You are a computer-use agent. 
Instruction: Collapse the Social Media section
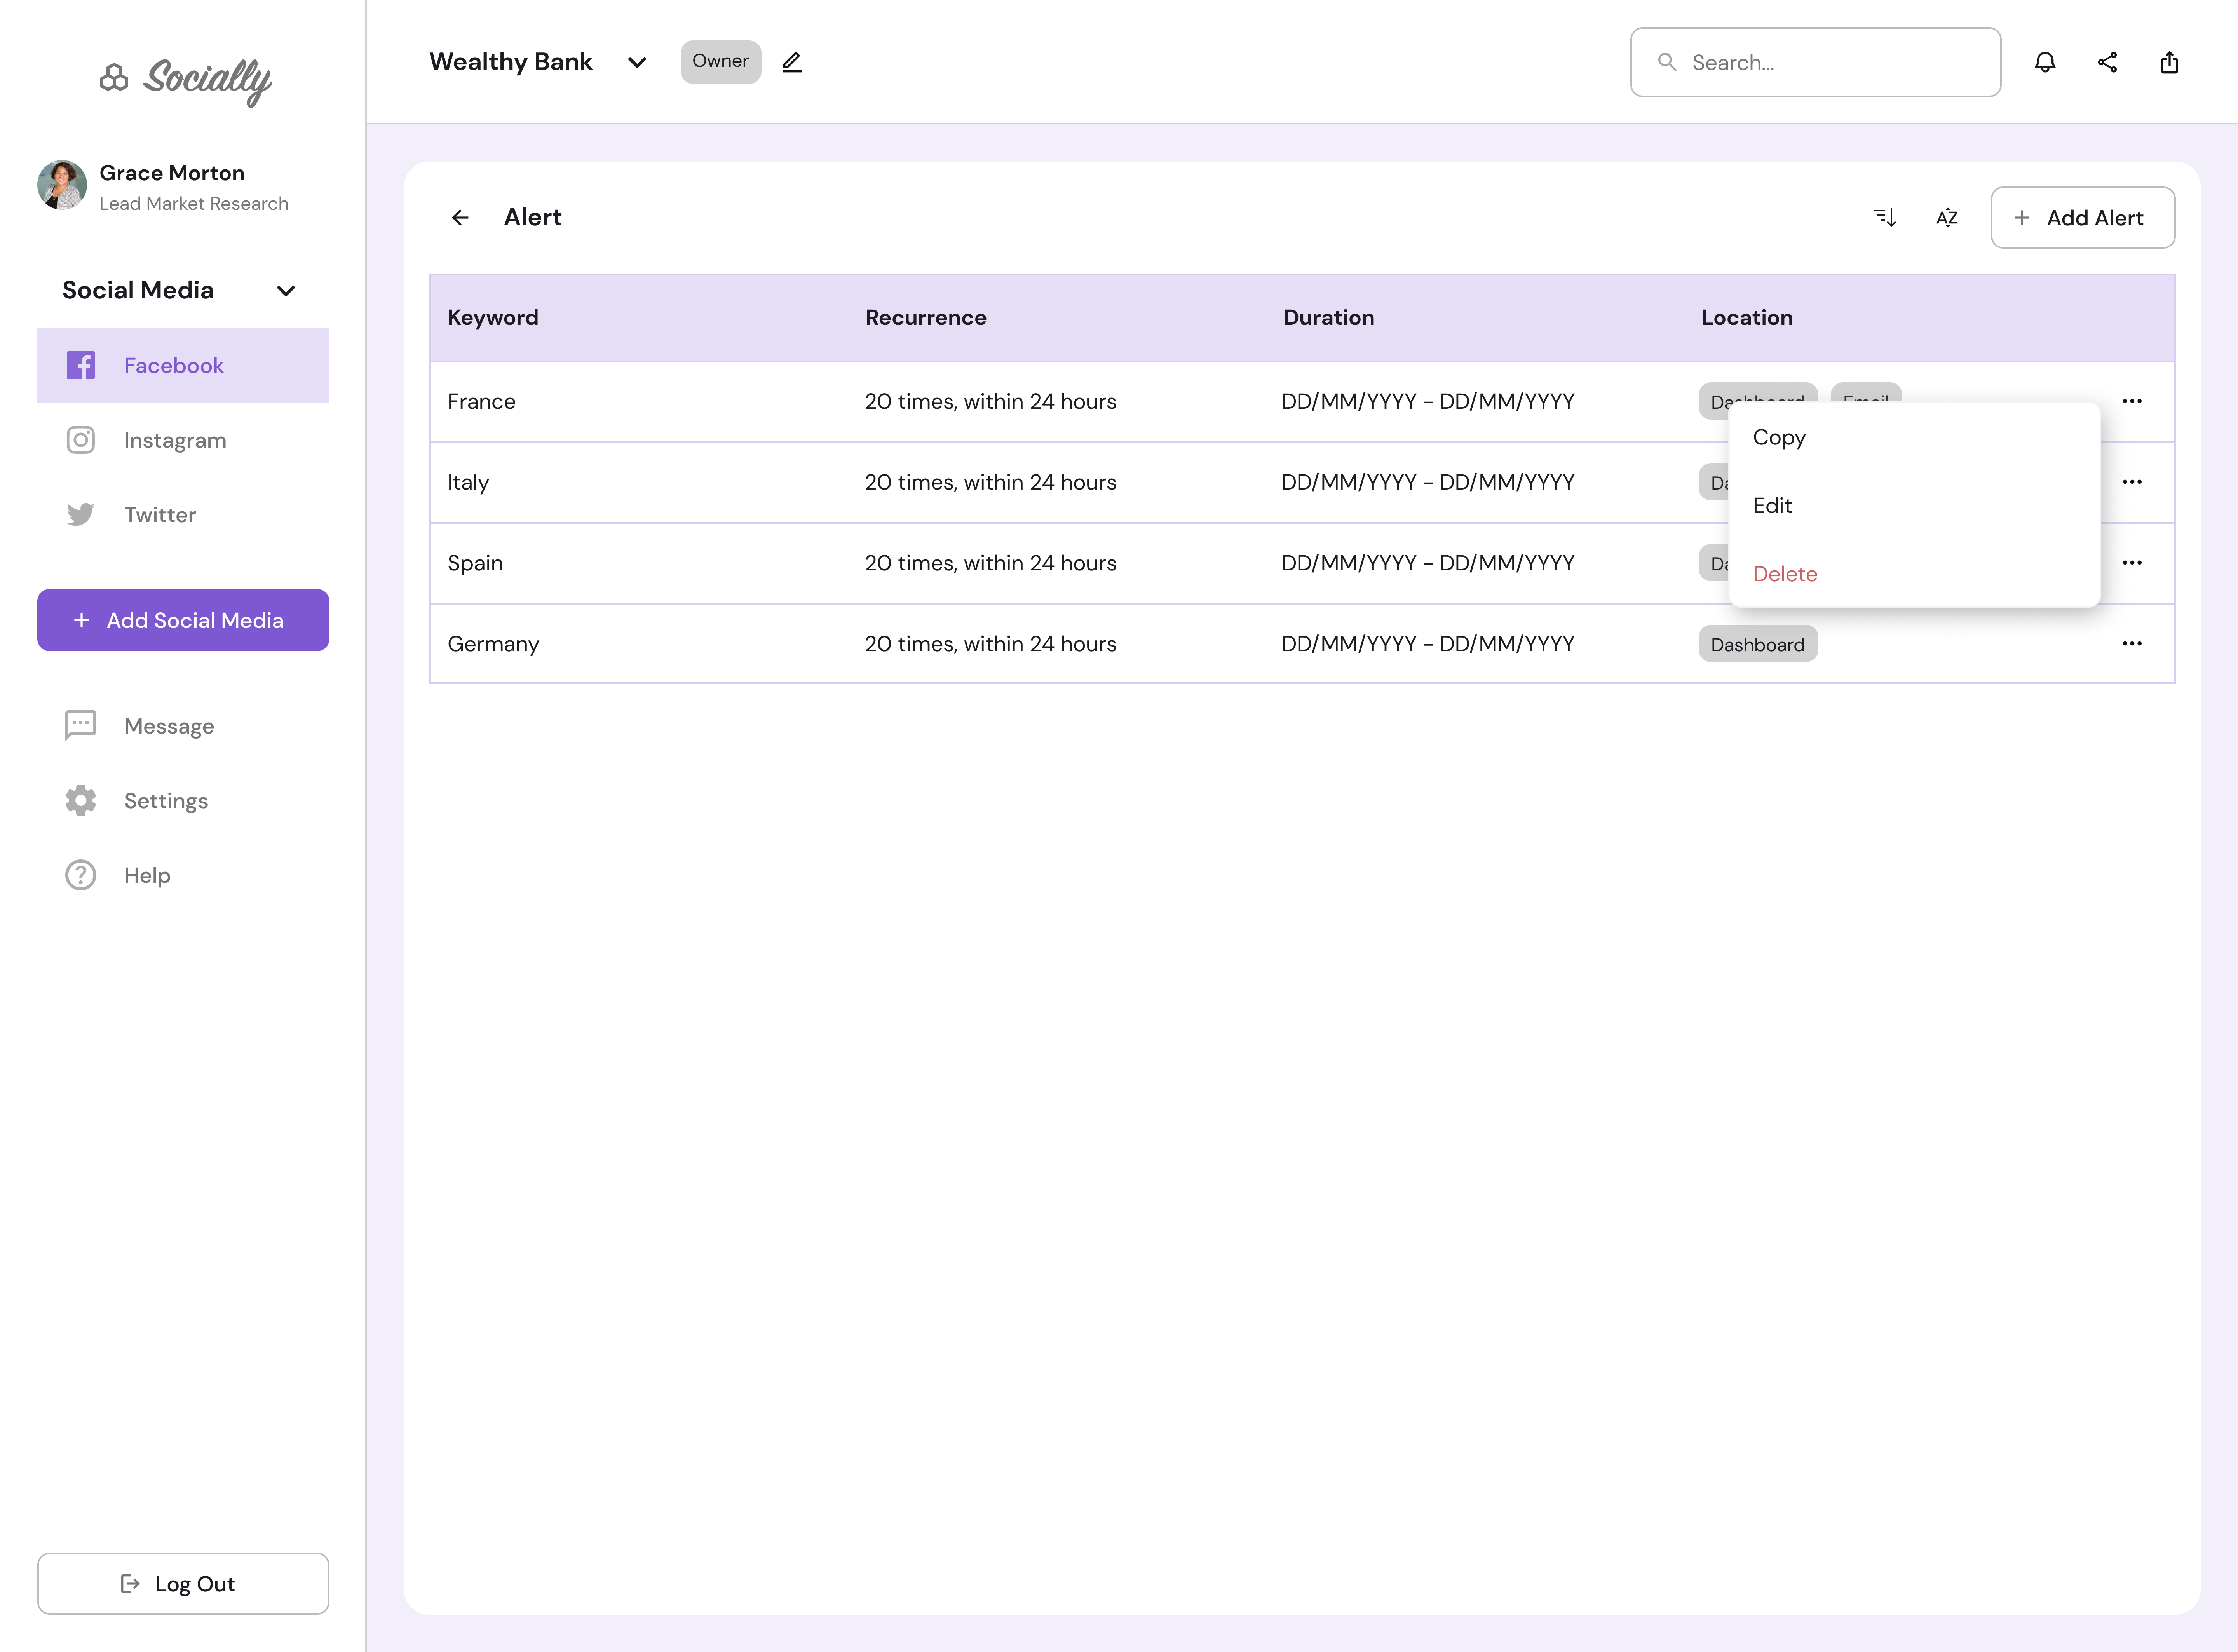[x=286, y=290]
